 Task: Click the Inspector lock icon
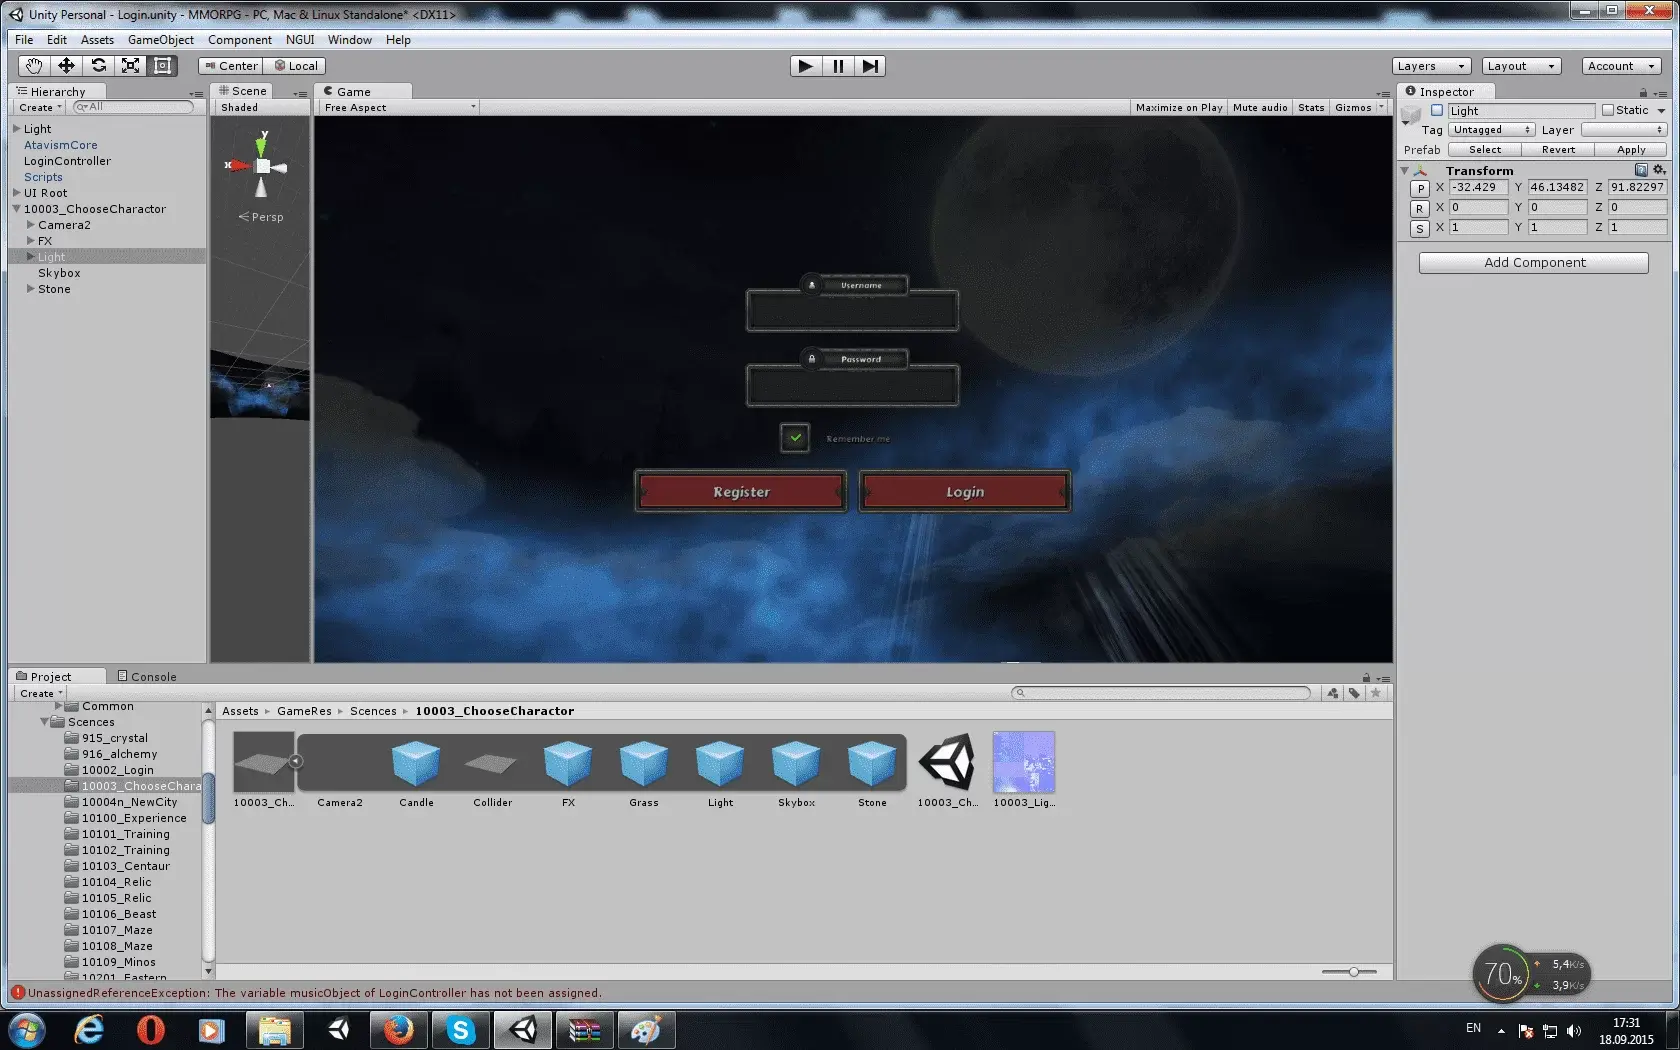(1643, 92)
